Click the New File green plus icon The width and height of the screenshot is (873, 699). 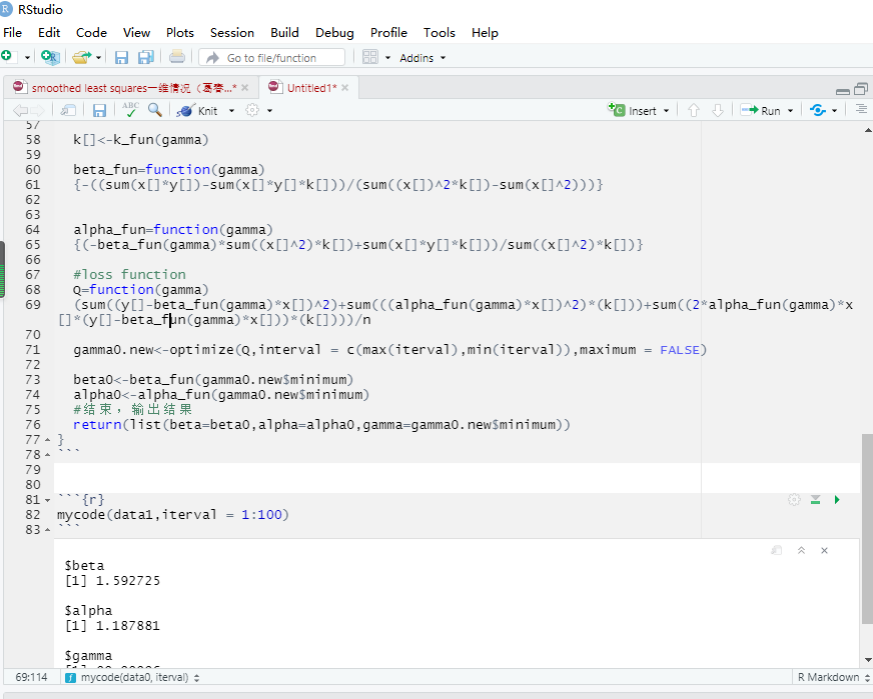click(x=7, y=56)
